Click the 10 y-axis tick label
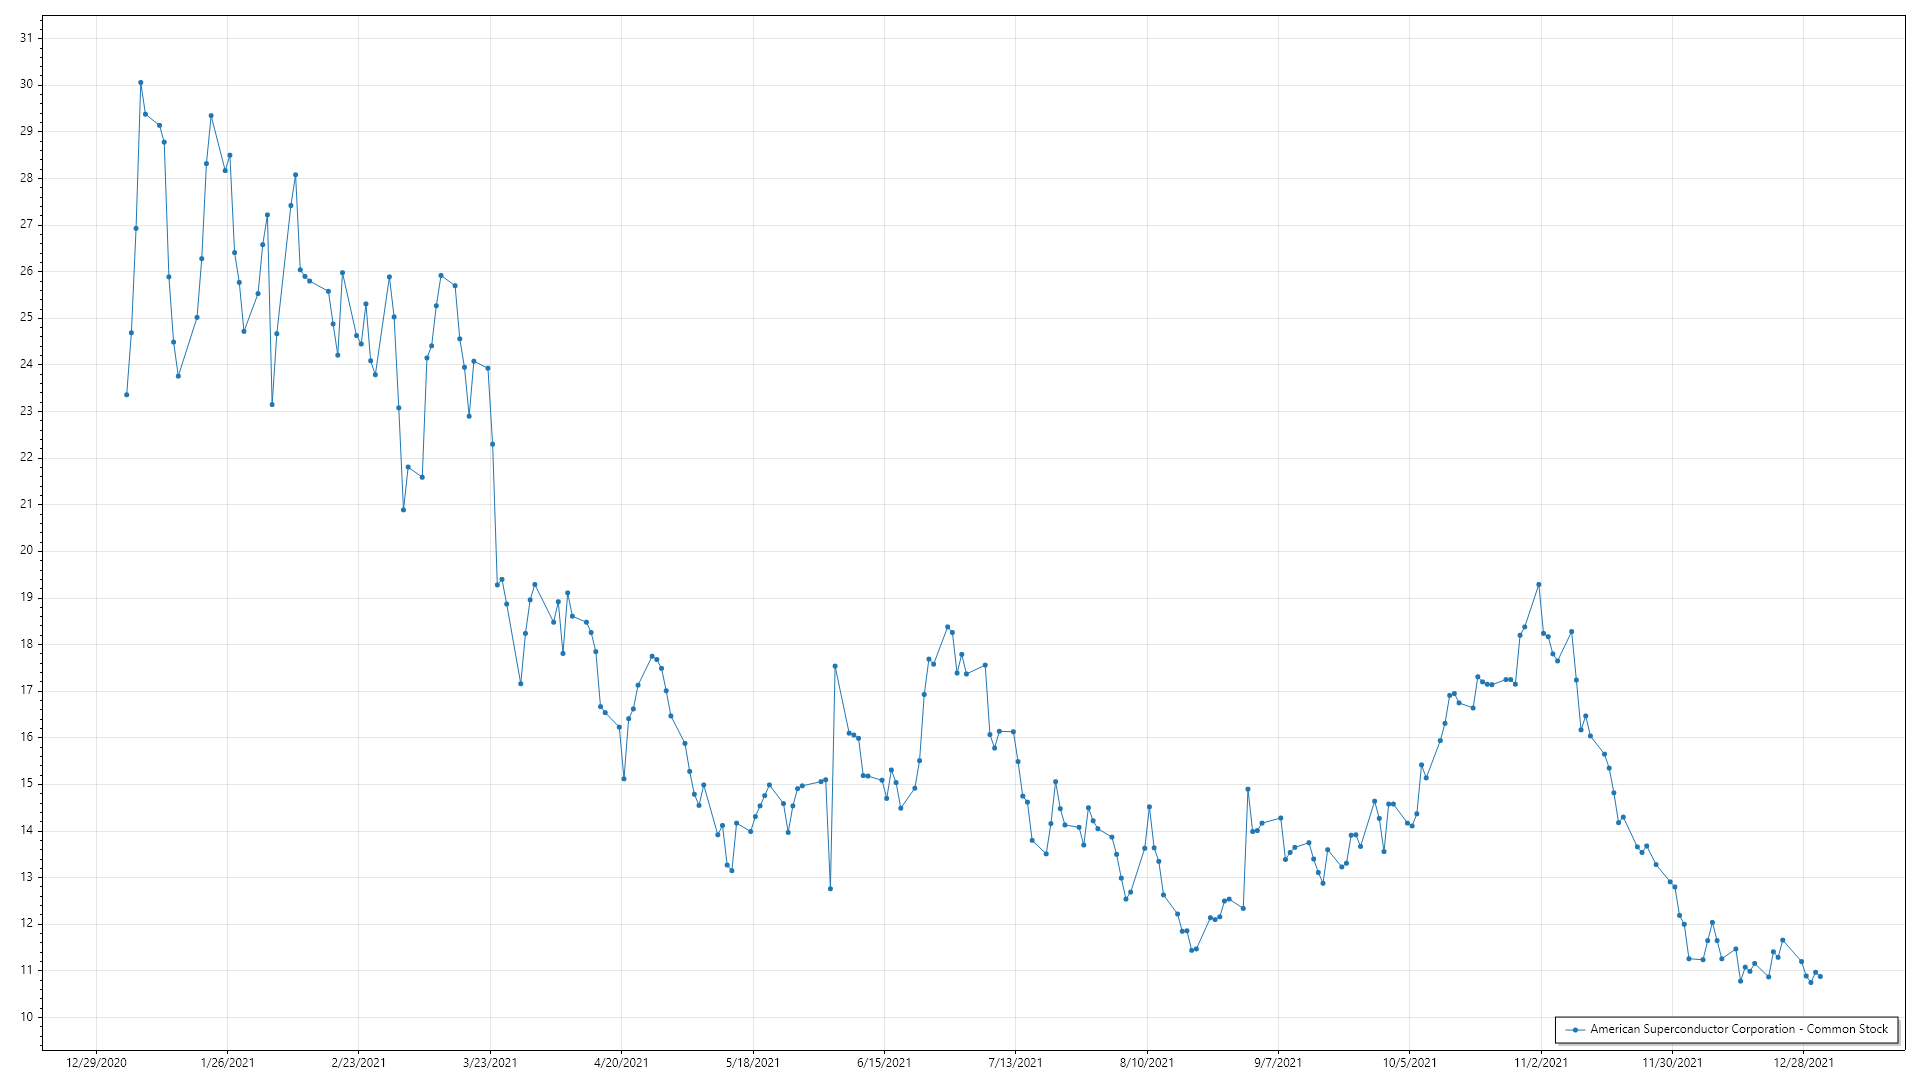1920x1080 pixels. click(x=26, y=1017)
